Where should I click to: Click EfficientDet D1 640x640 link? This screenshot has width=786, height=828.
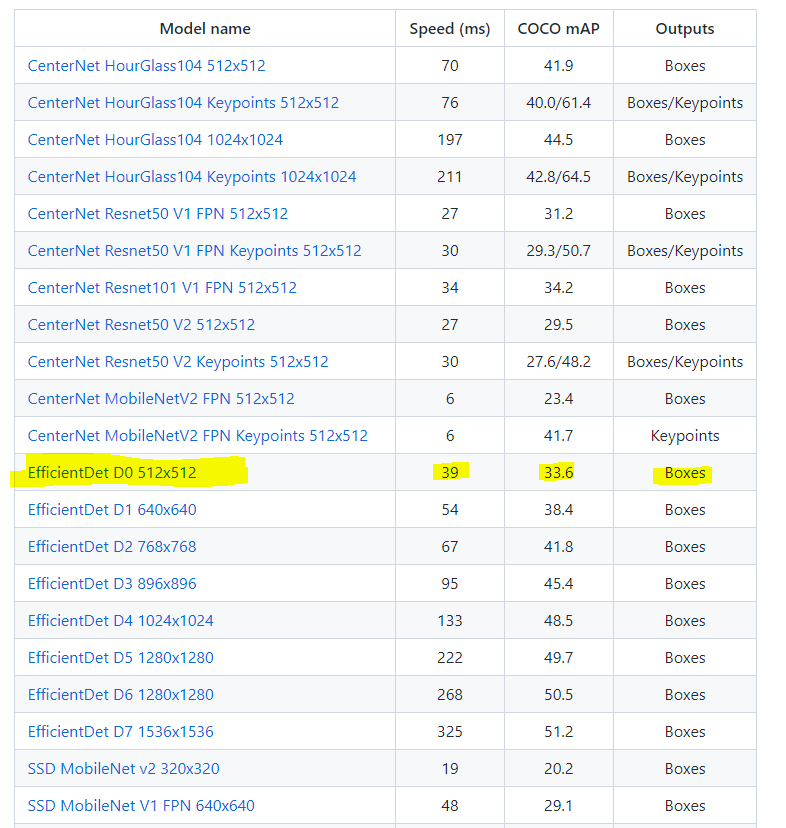pyautogui.click(x=112, y=509)
